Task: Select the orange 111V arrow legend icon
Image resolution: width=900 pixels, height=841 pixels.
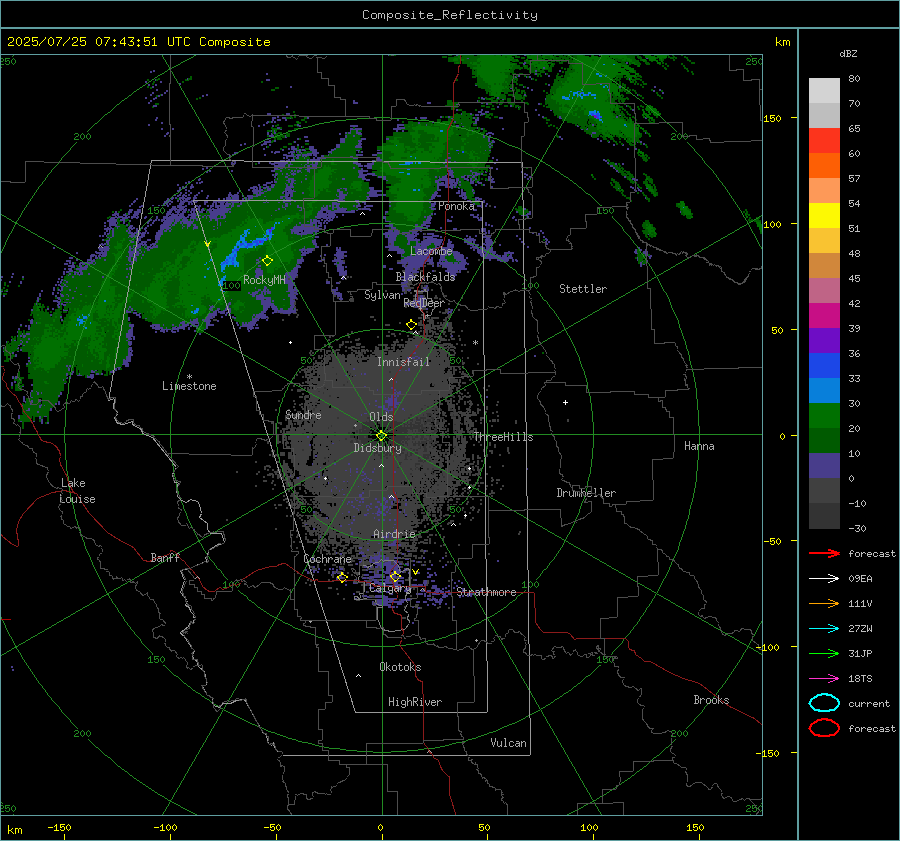Action: pos(824,603)
